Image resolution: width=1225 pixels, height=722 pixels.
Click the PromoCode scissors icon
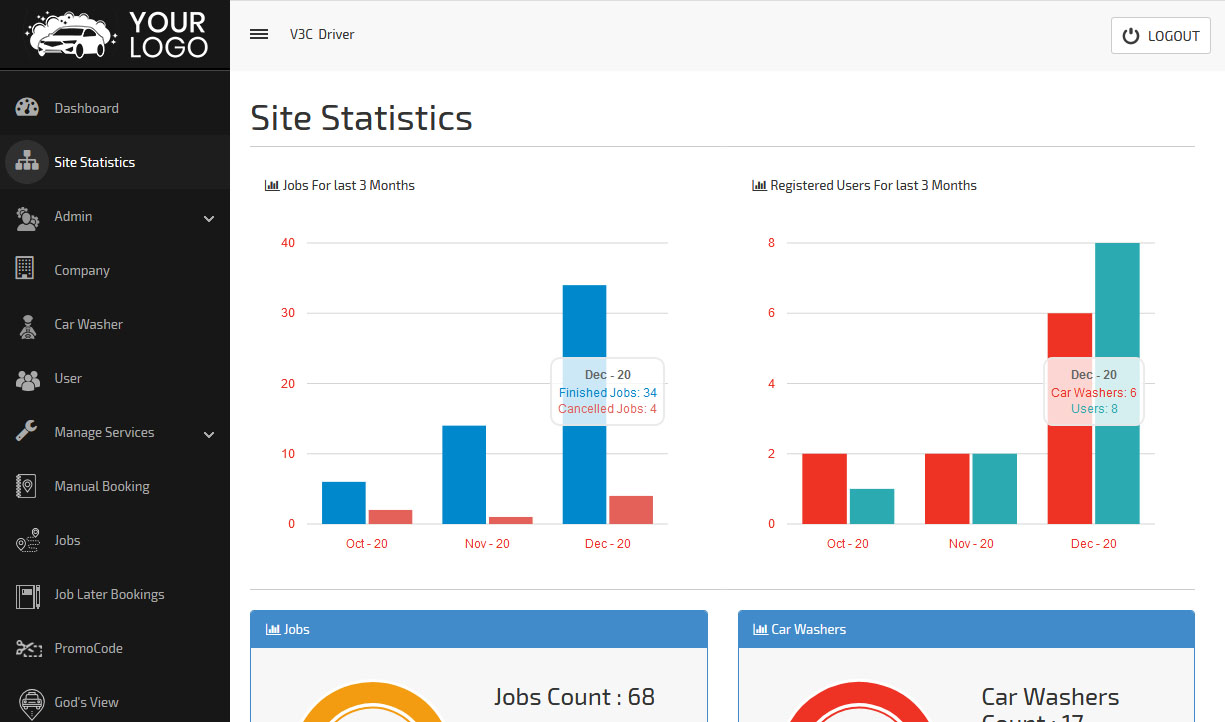coord(27,649)
